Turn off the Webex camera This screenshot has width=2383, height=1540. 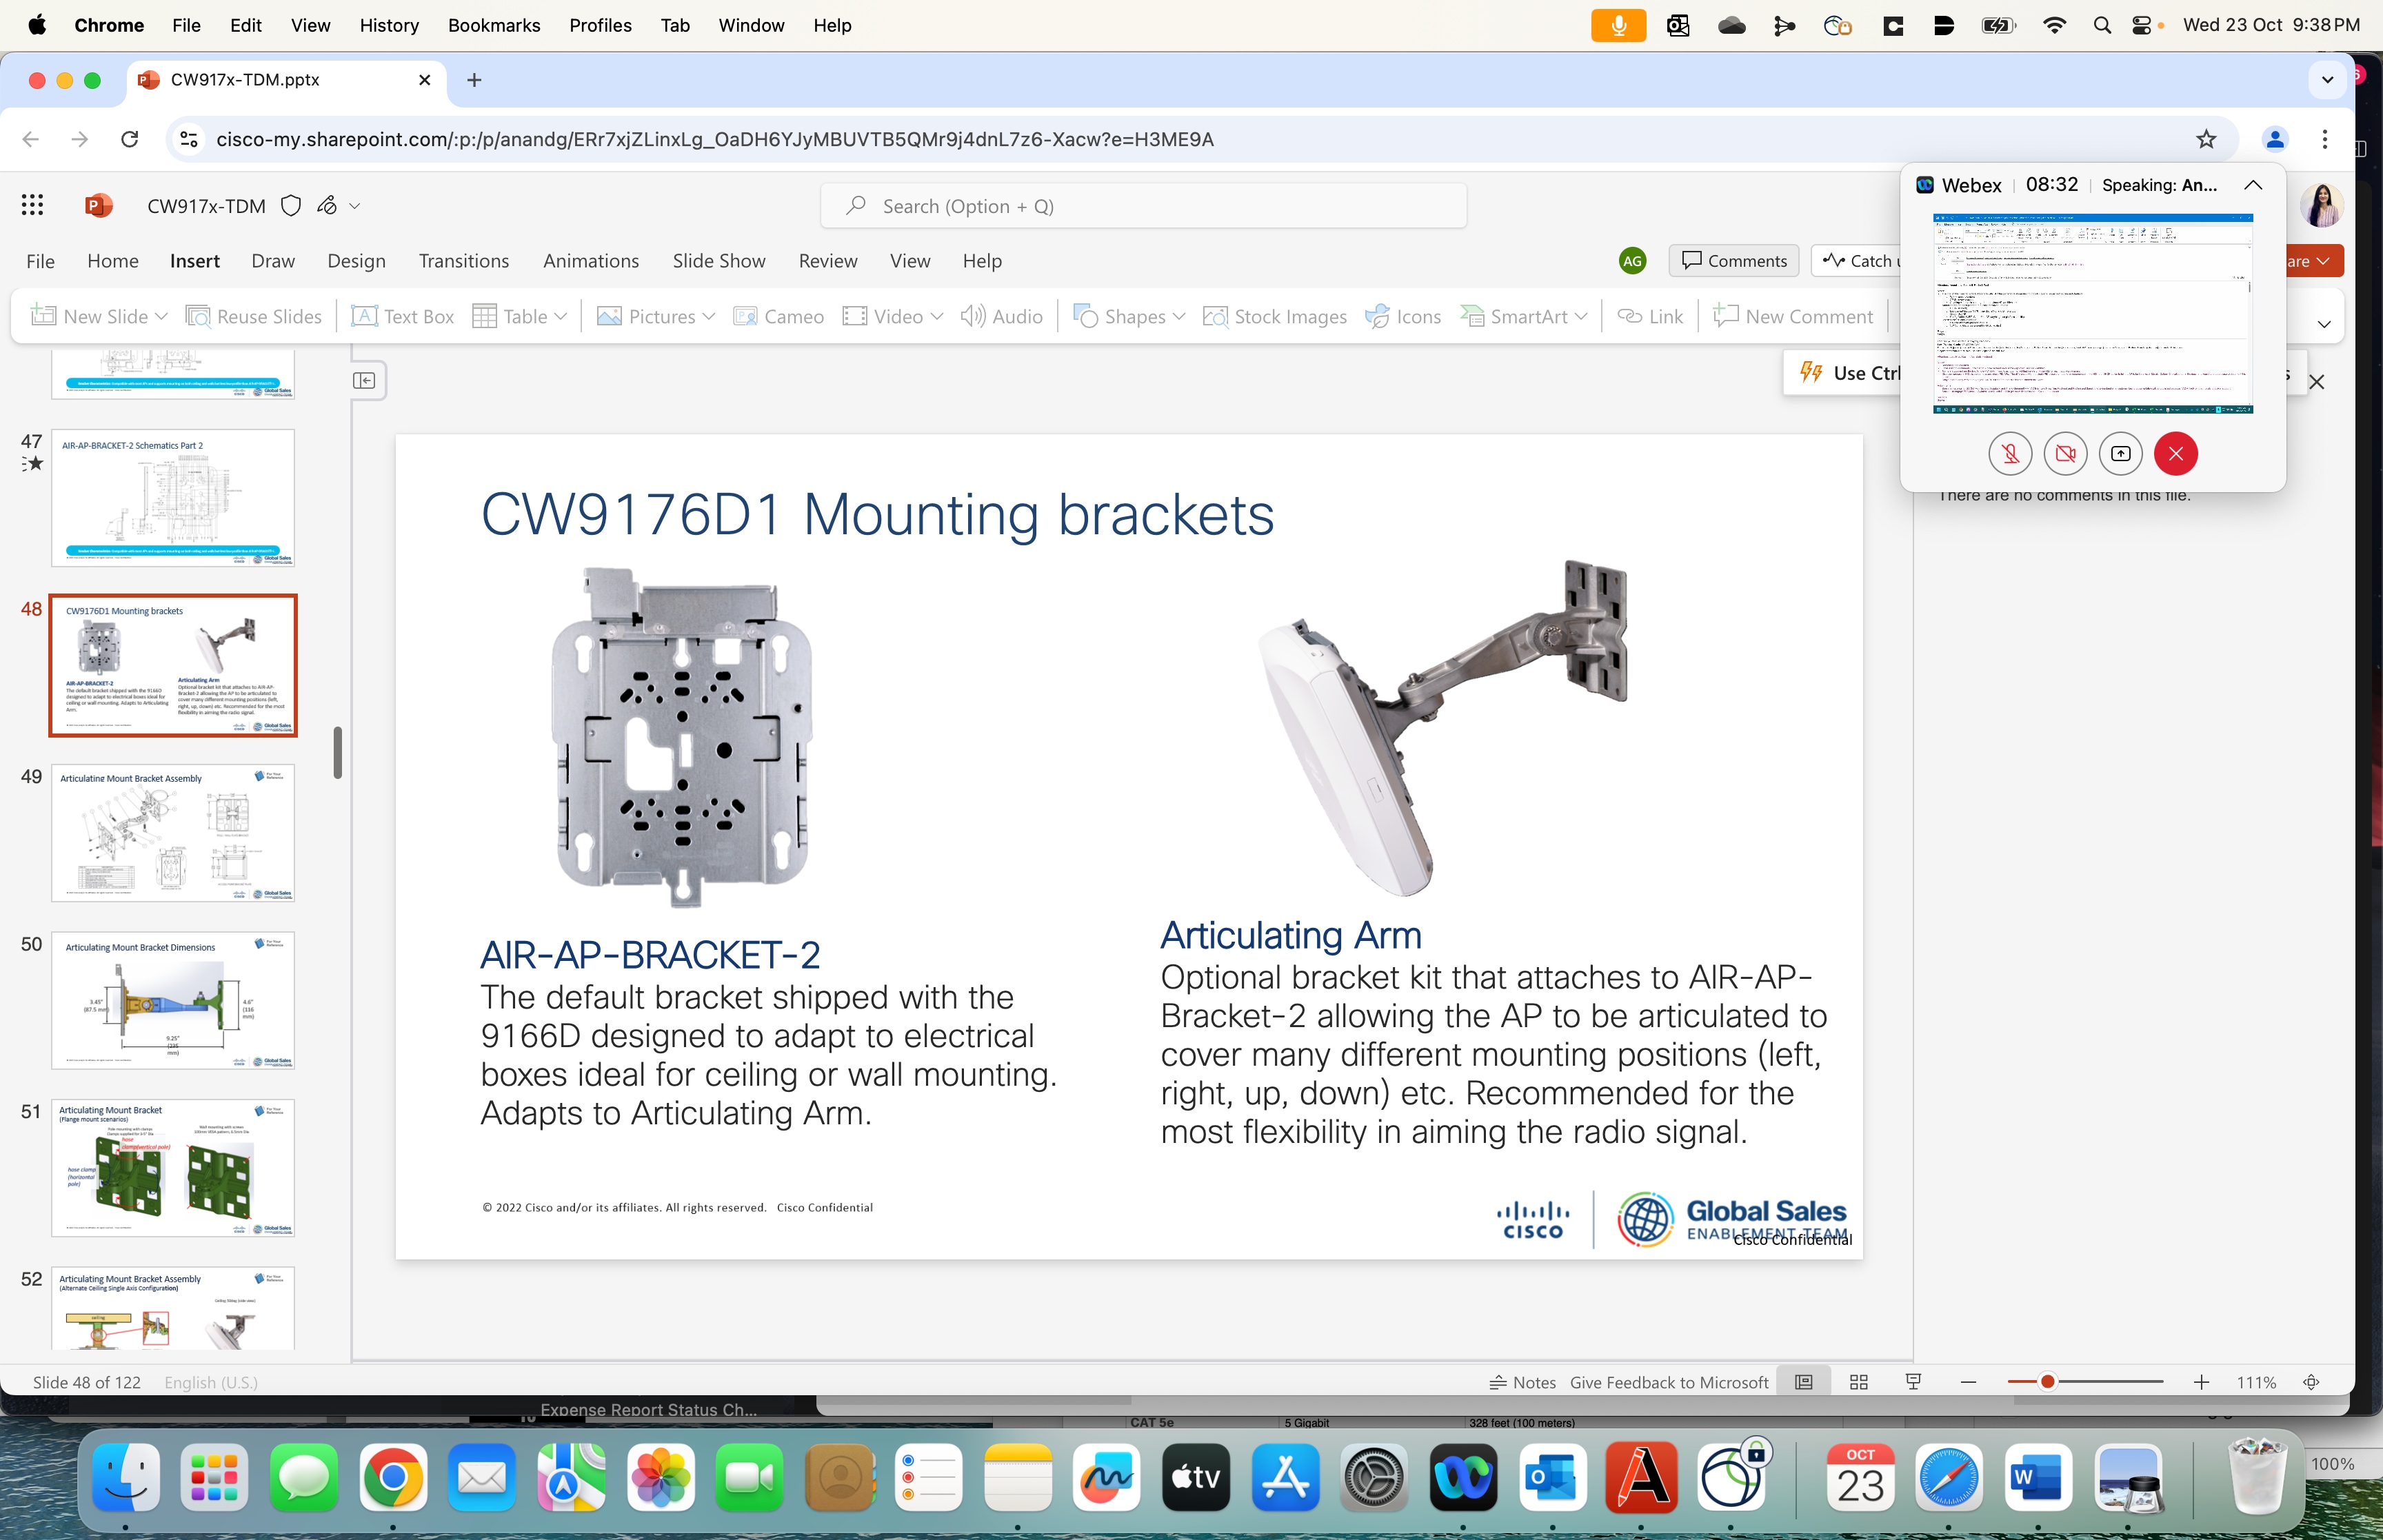click(x=2065, y=453)
